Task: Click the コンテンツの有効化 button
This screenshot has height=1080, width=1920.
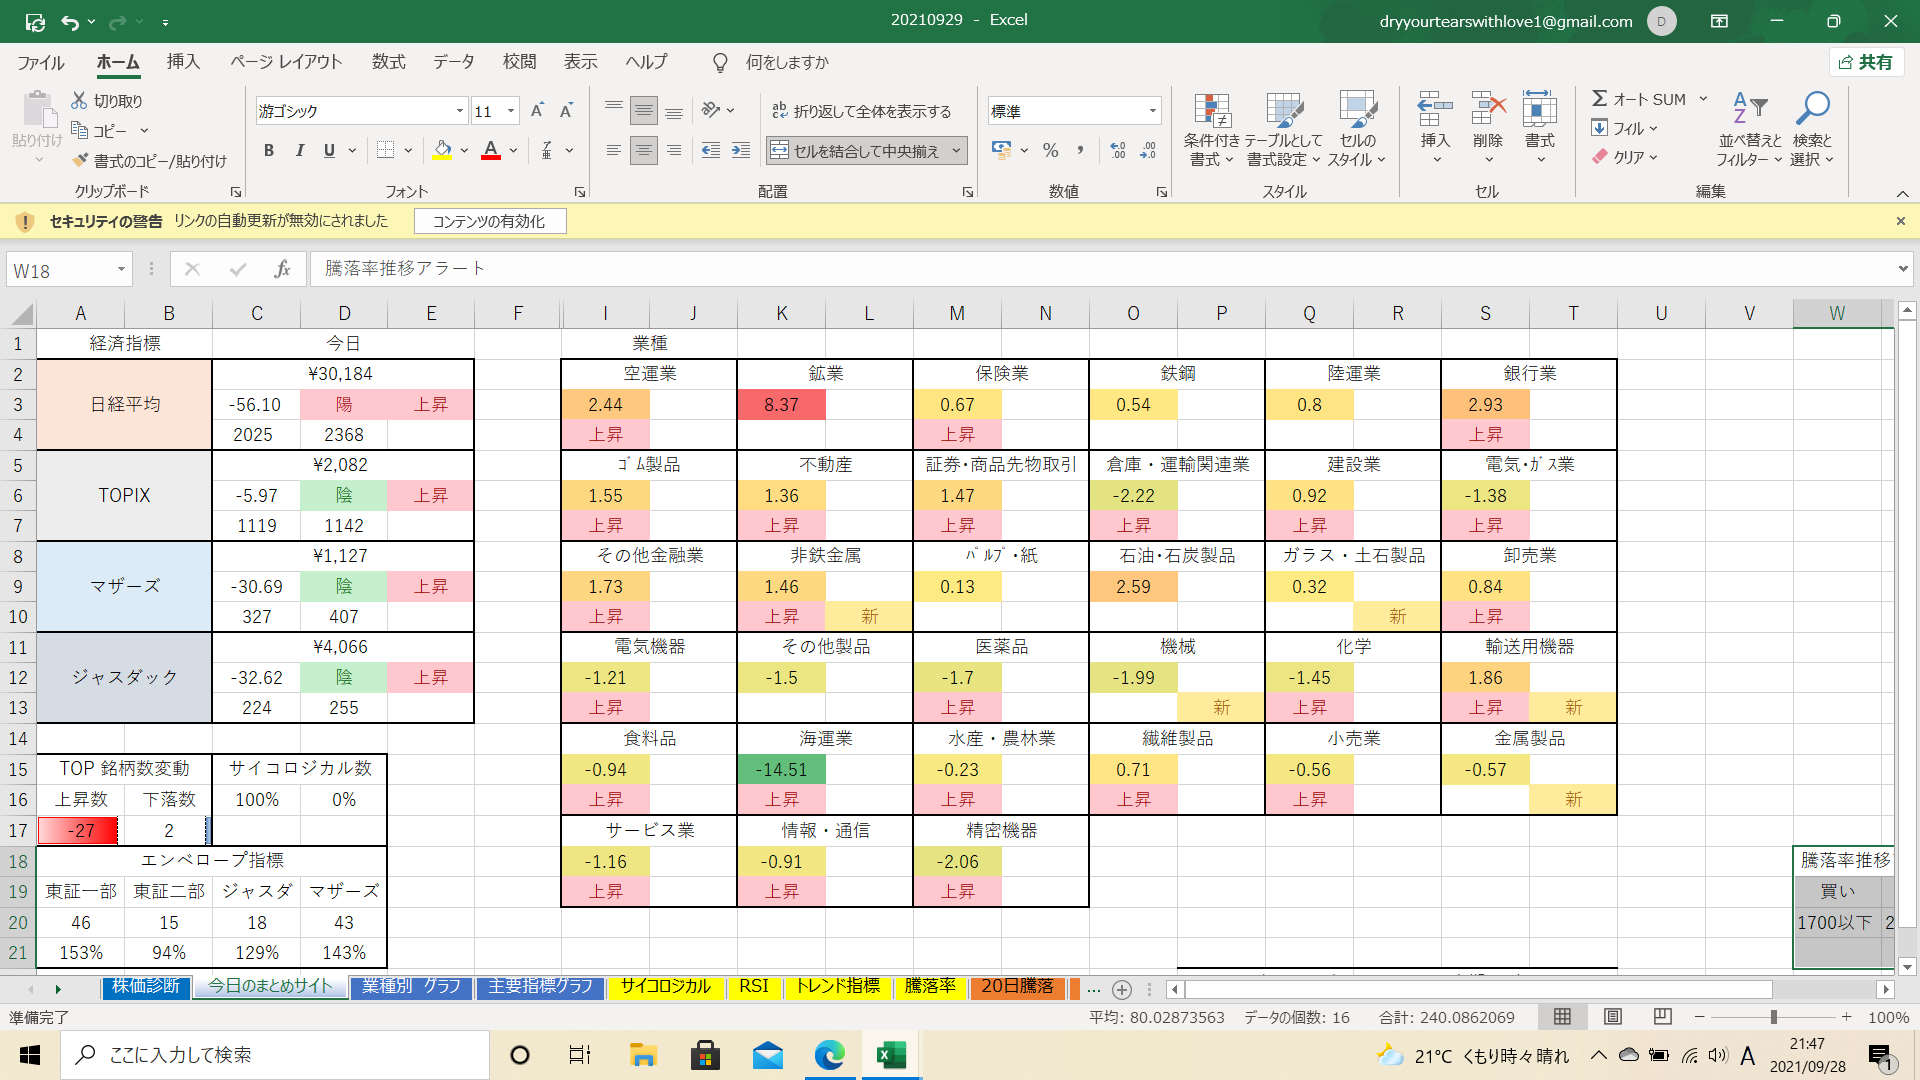Action: point(489,221)
